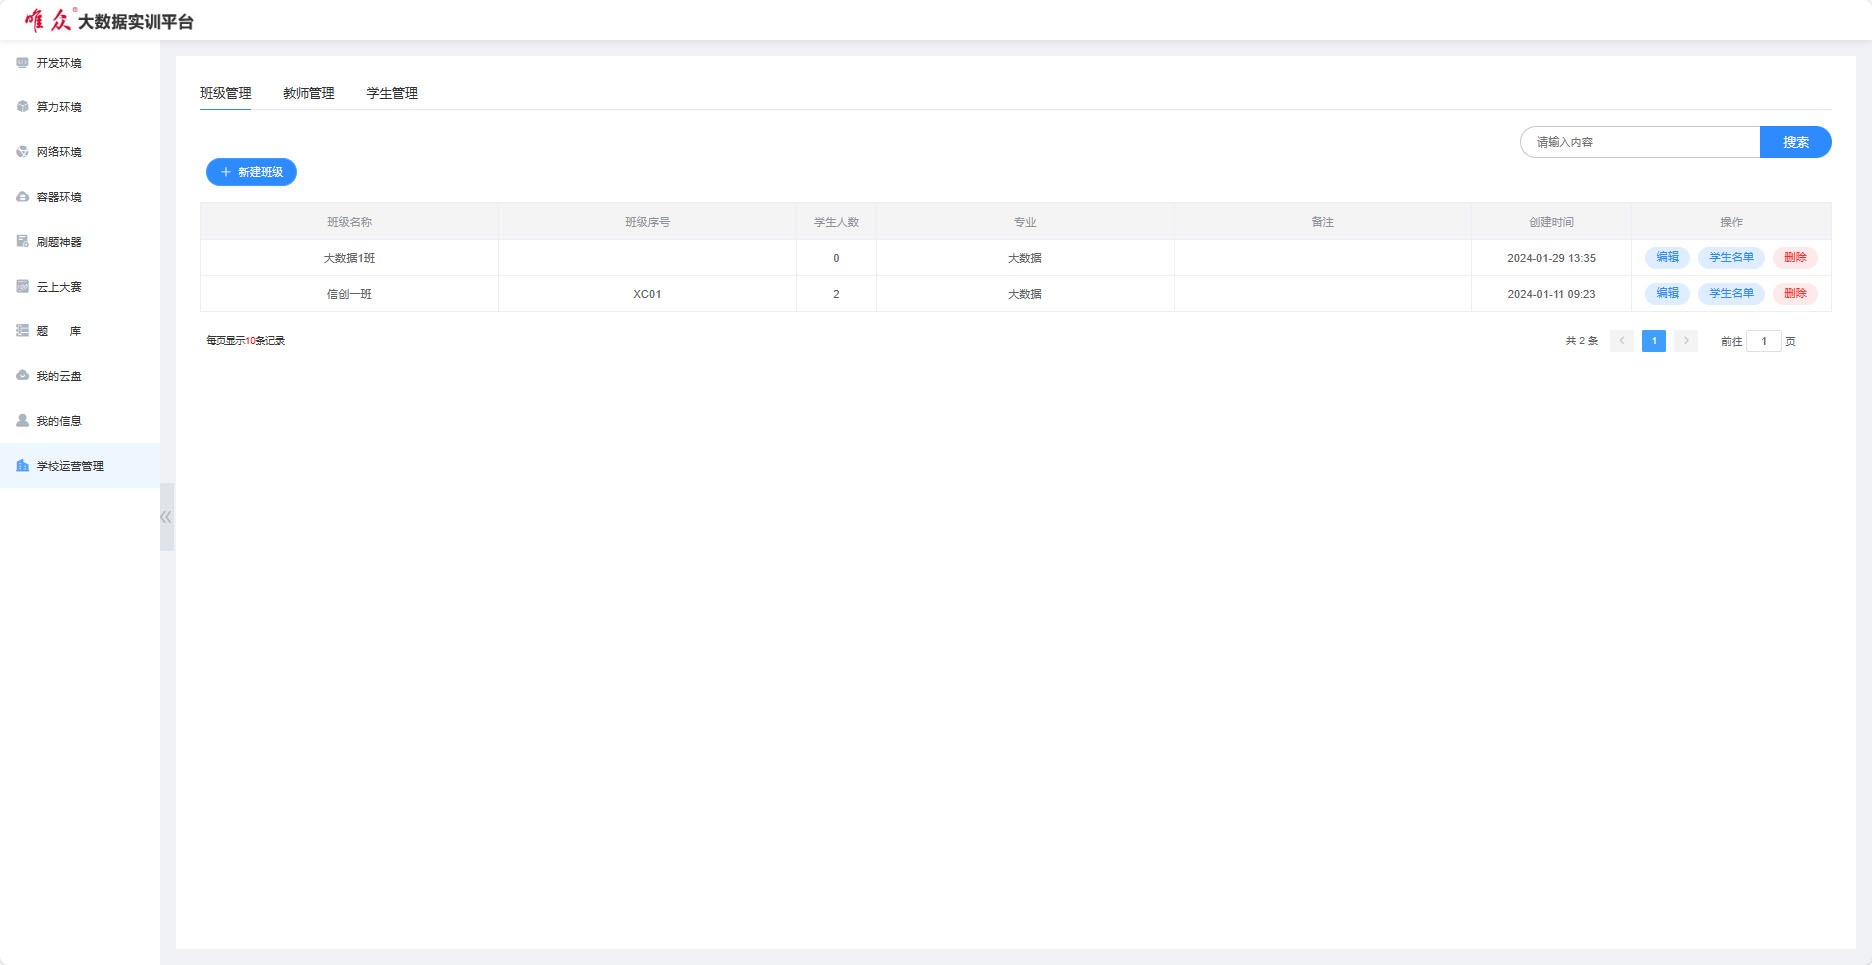Go to next page arrow

tap(1686, 341)
